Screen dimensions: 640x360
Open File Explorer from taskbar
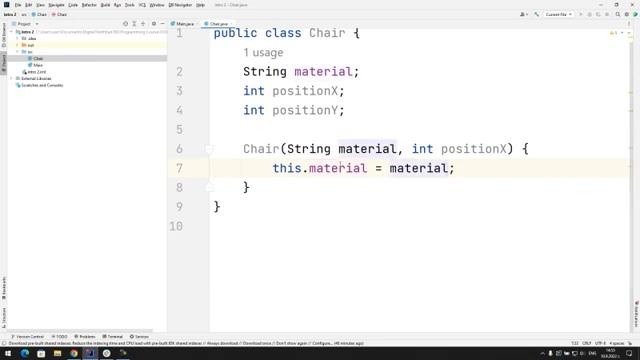click(57, 353)
